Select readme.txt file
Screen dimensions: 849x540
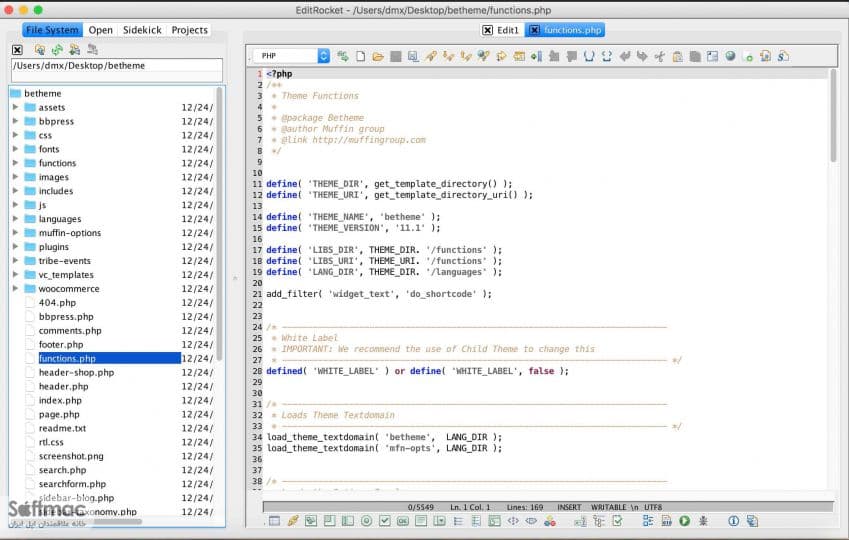62,428
